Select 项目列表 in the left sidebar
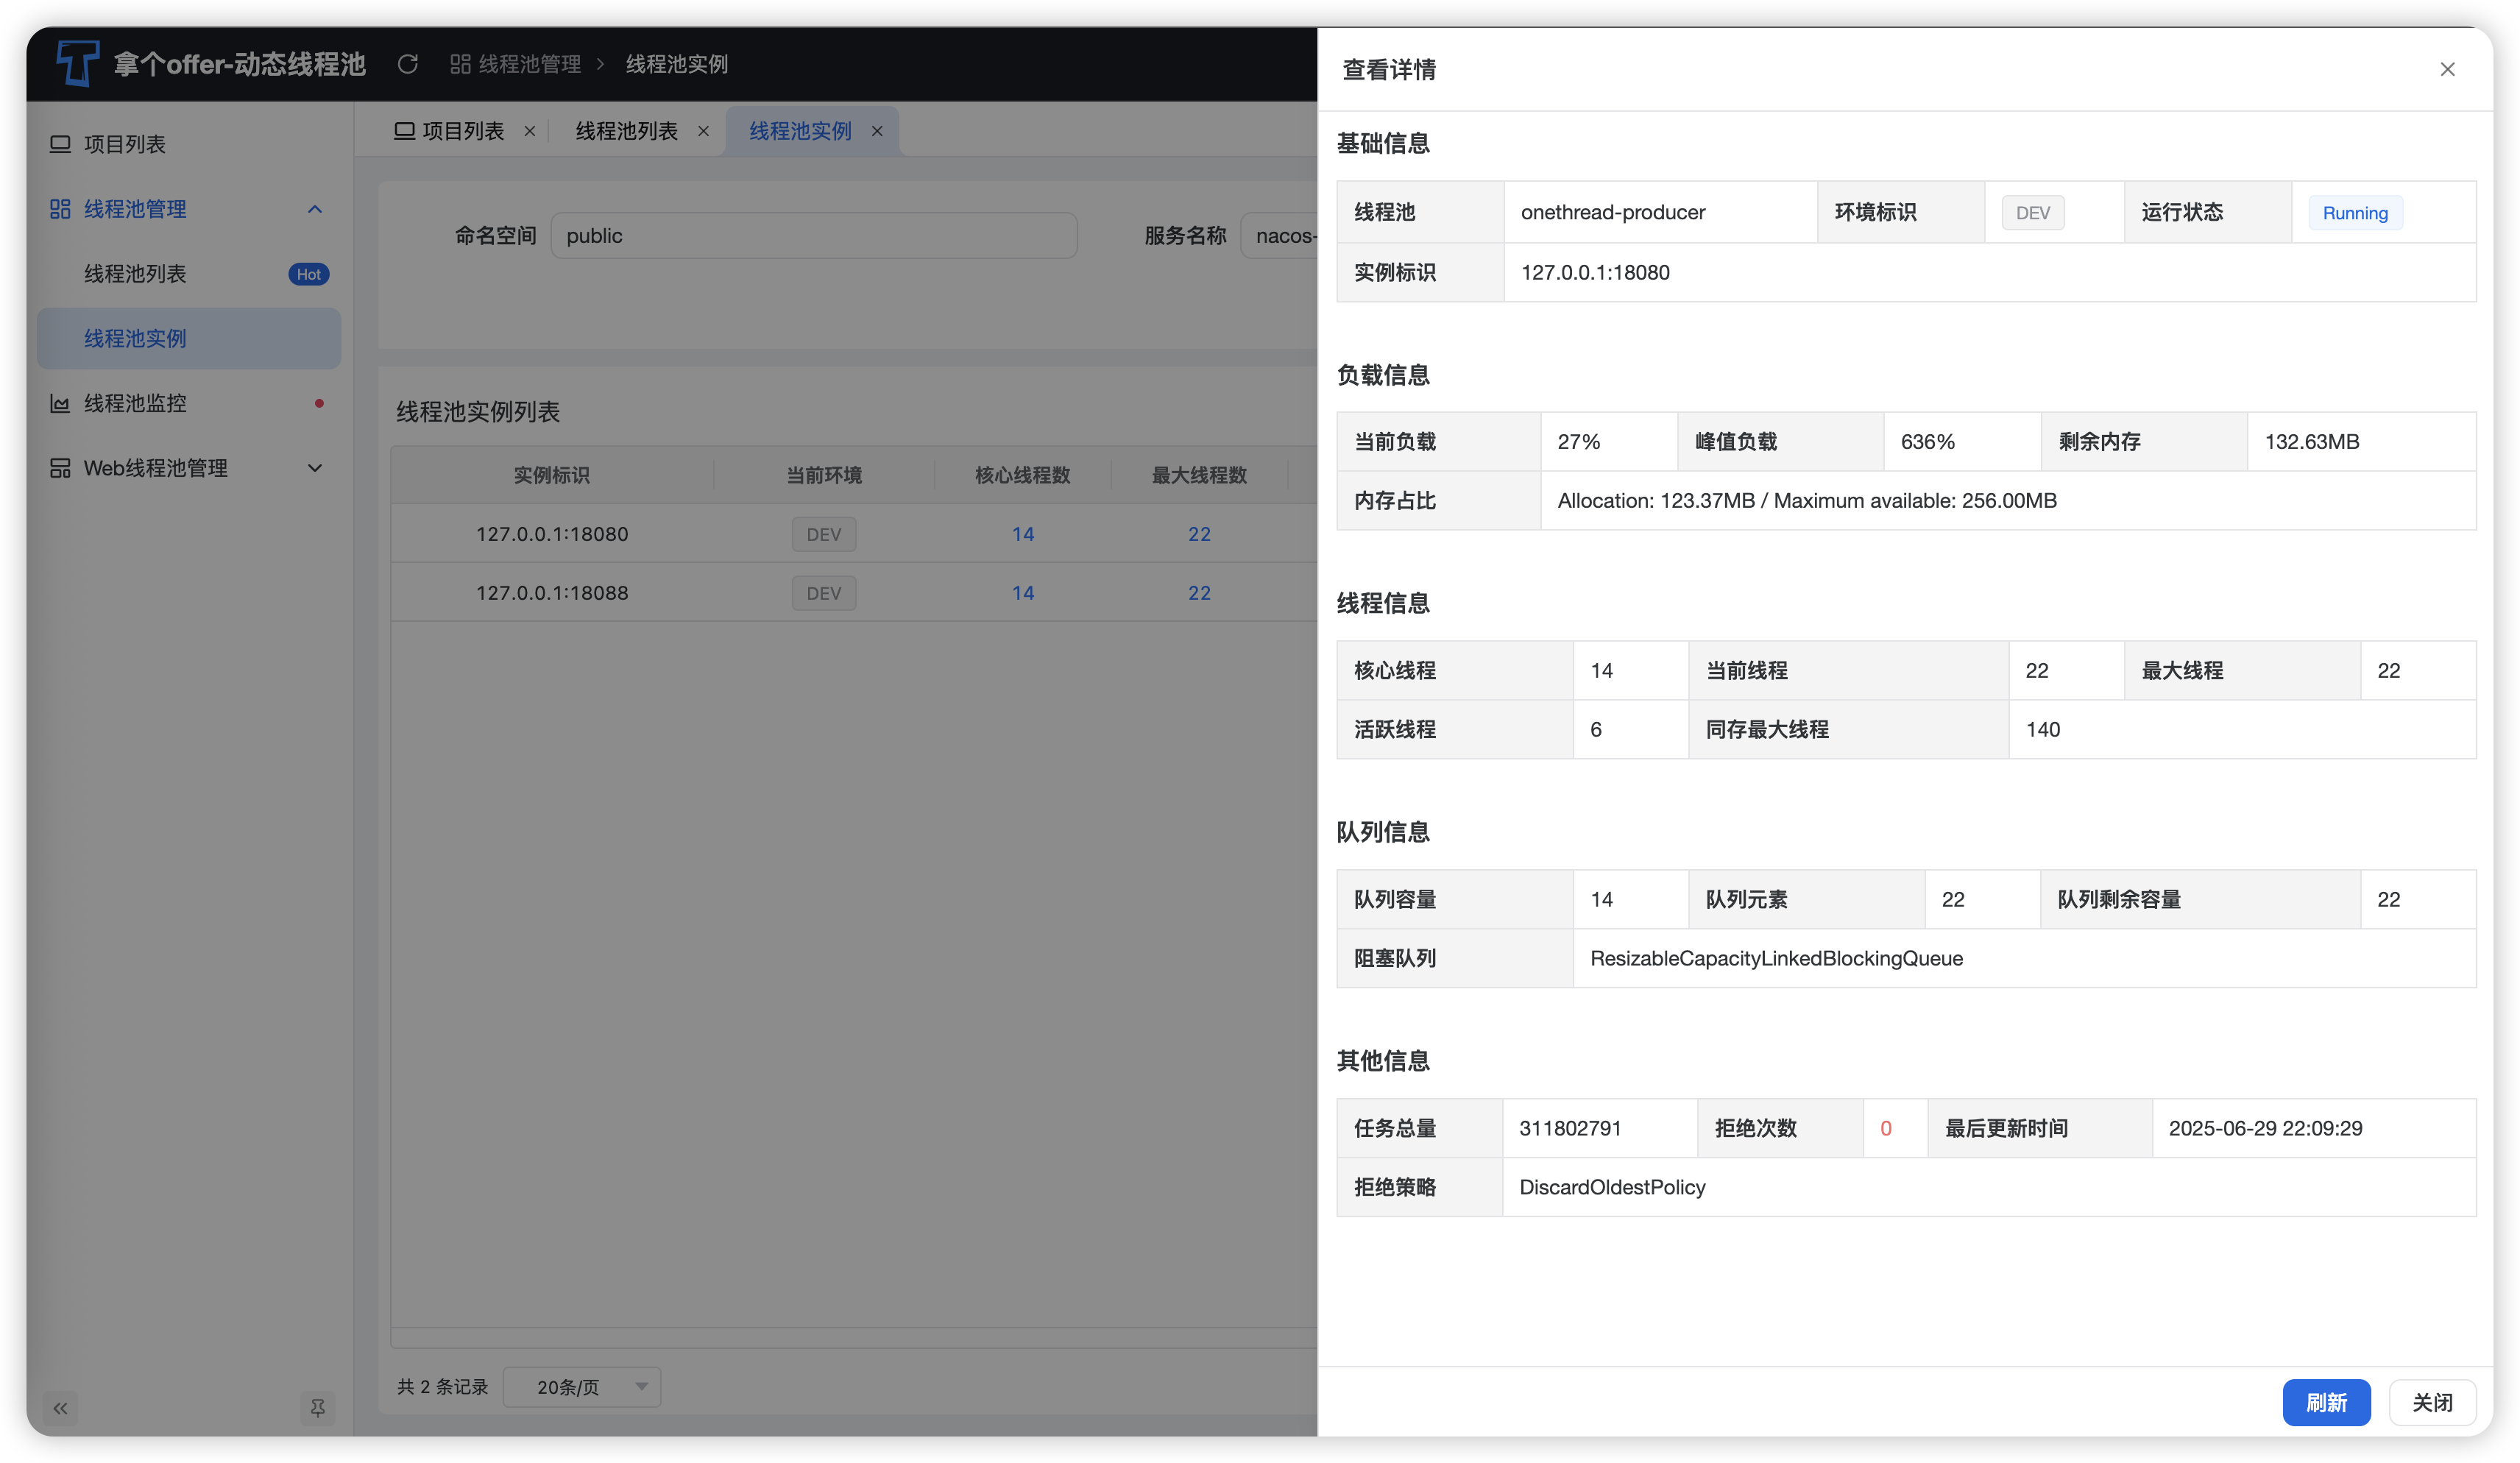 point(124,144)
